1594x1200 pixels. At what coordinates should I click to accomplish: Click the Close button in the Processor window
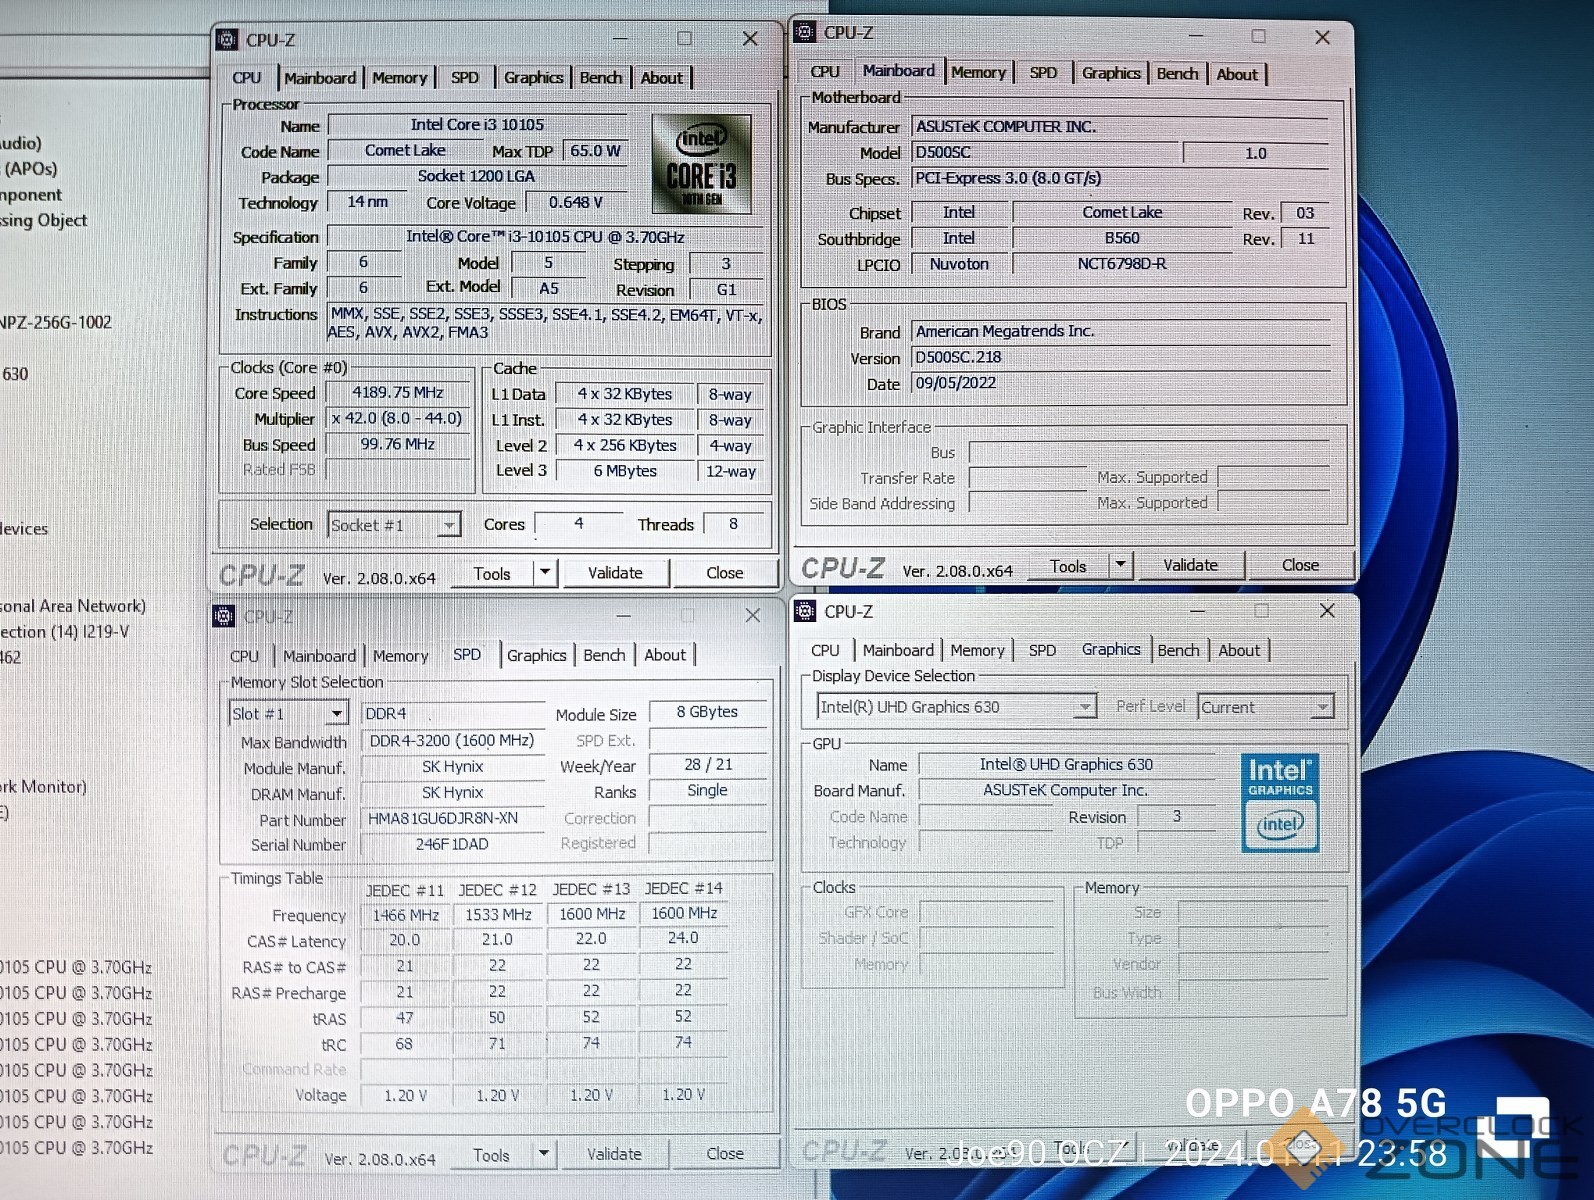click(725, 573)
